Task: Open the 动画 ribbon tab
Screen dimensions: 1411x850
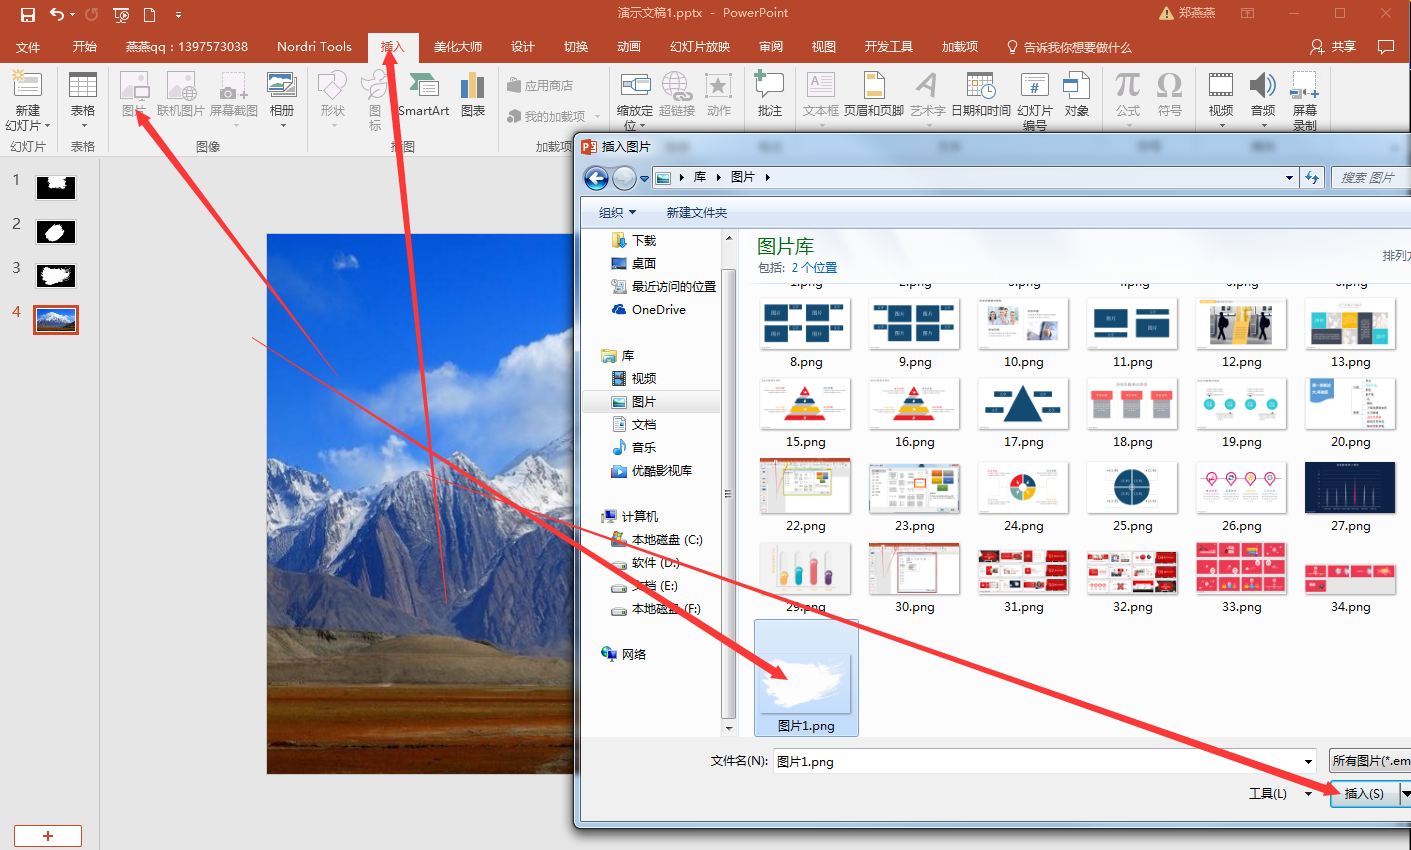Action: pyautogui.click(x=629, y=47)
